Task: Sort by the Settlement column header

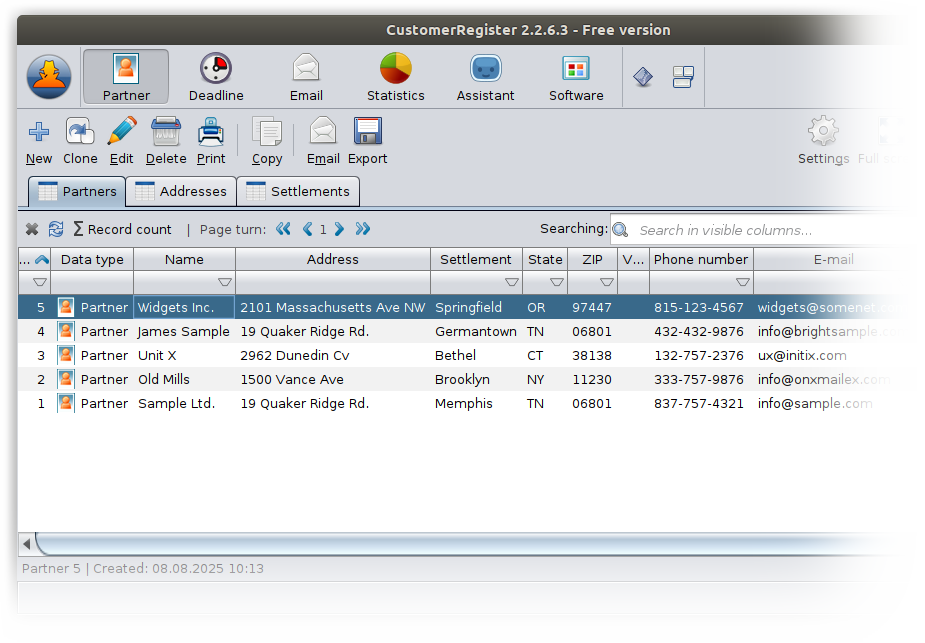Action: [x=476, y=260]
